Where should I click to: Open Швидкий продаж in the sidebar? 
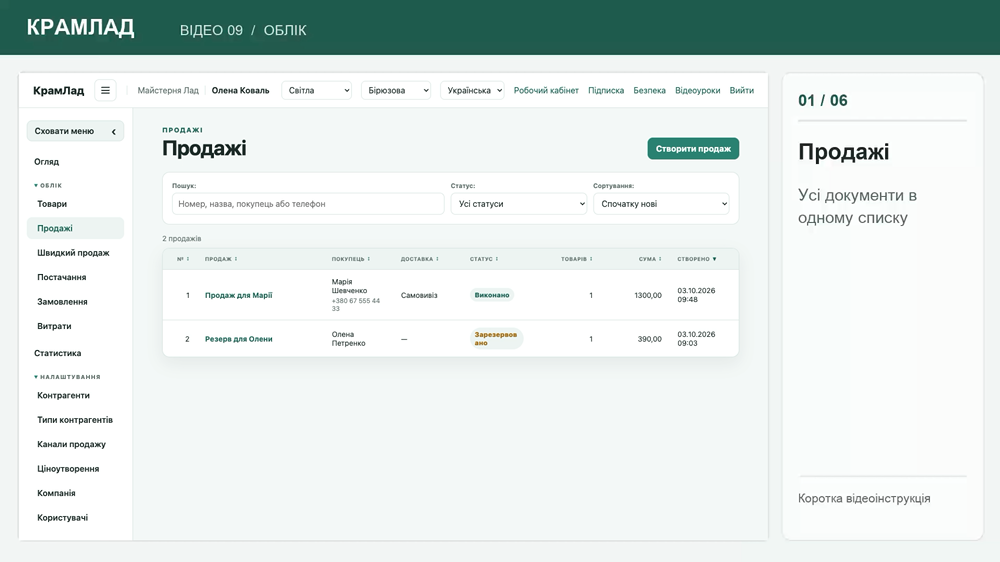(75, 253)
